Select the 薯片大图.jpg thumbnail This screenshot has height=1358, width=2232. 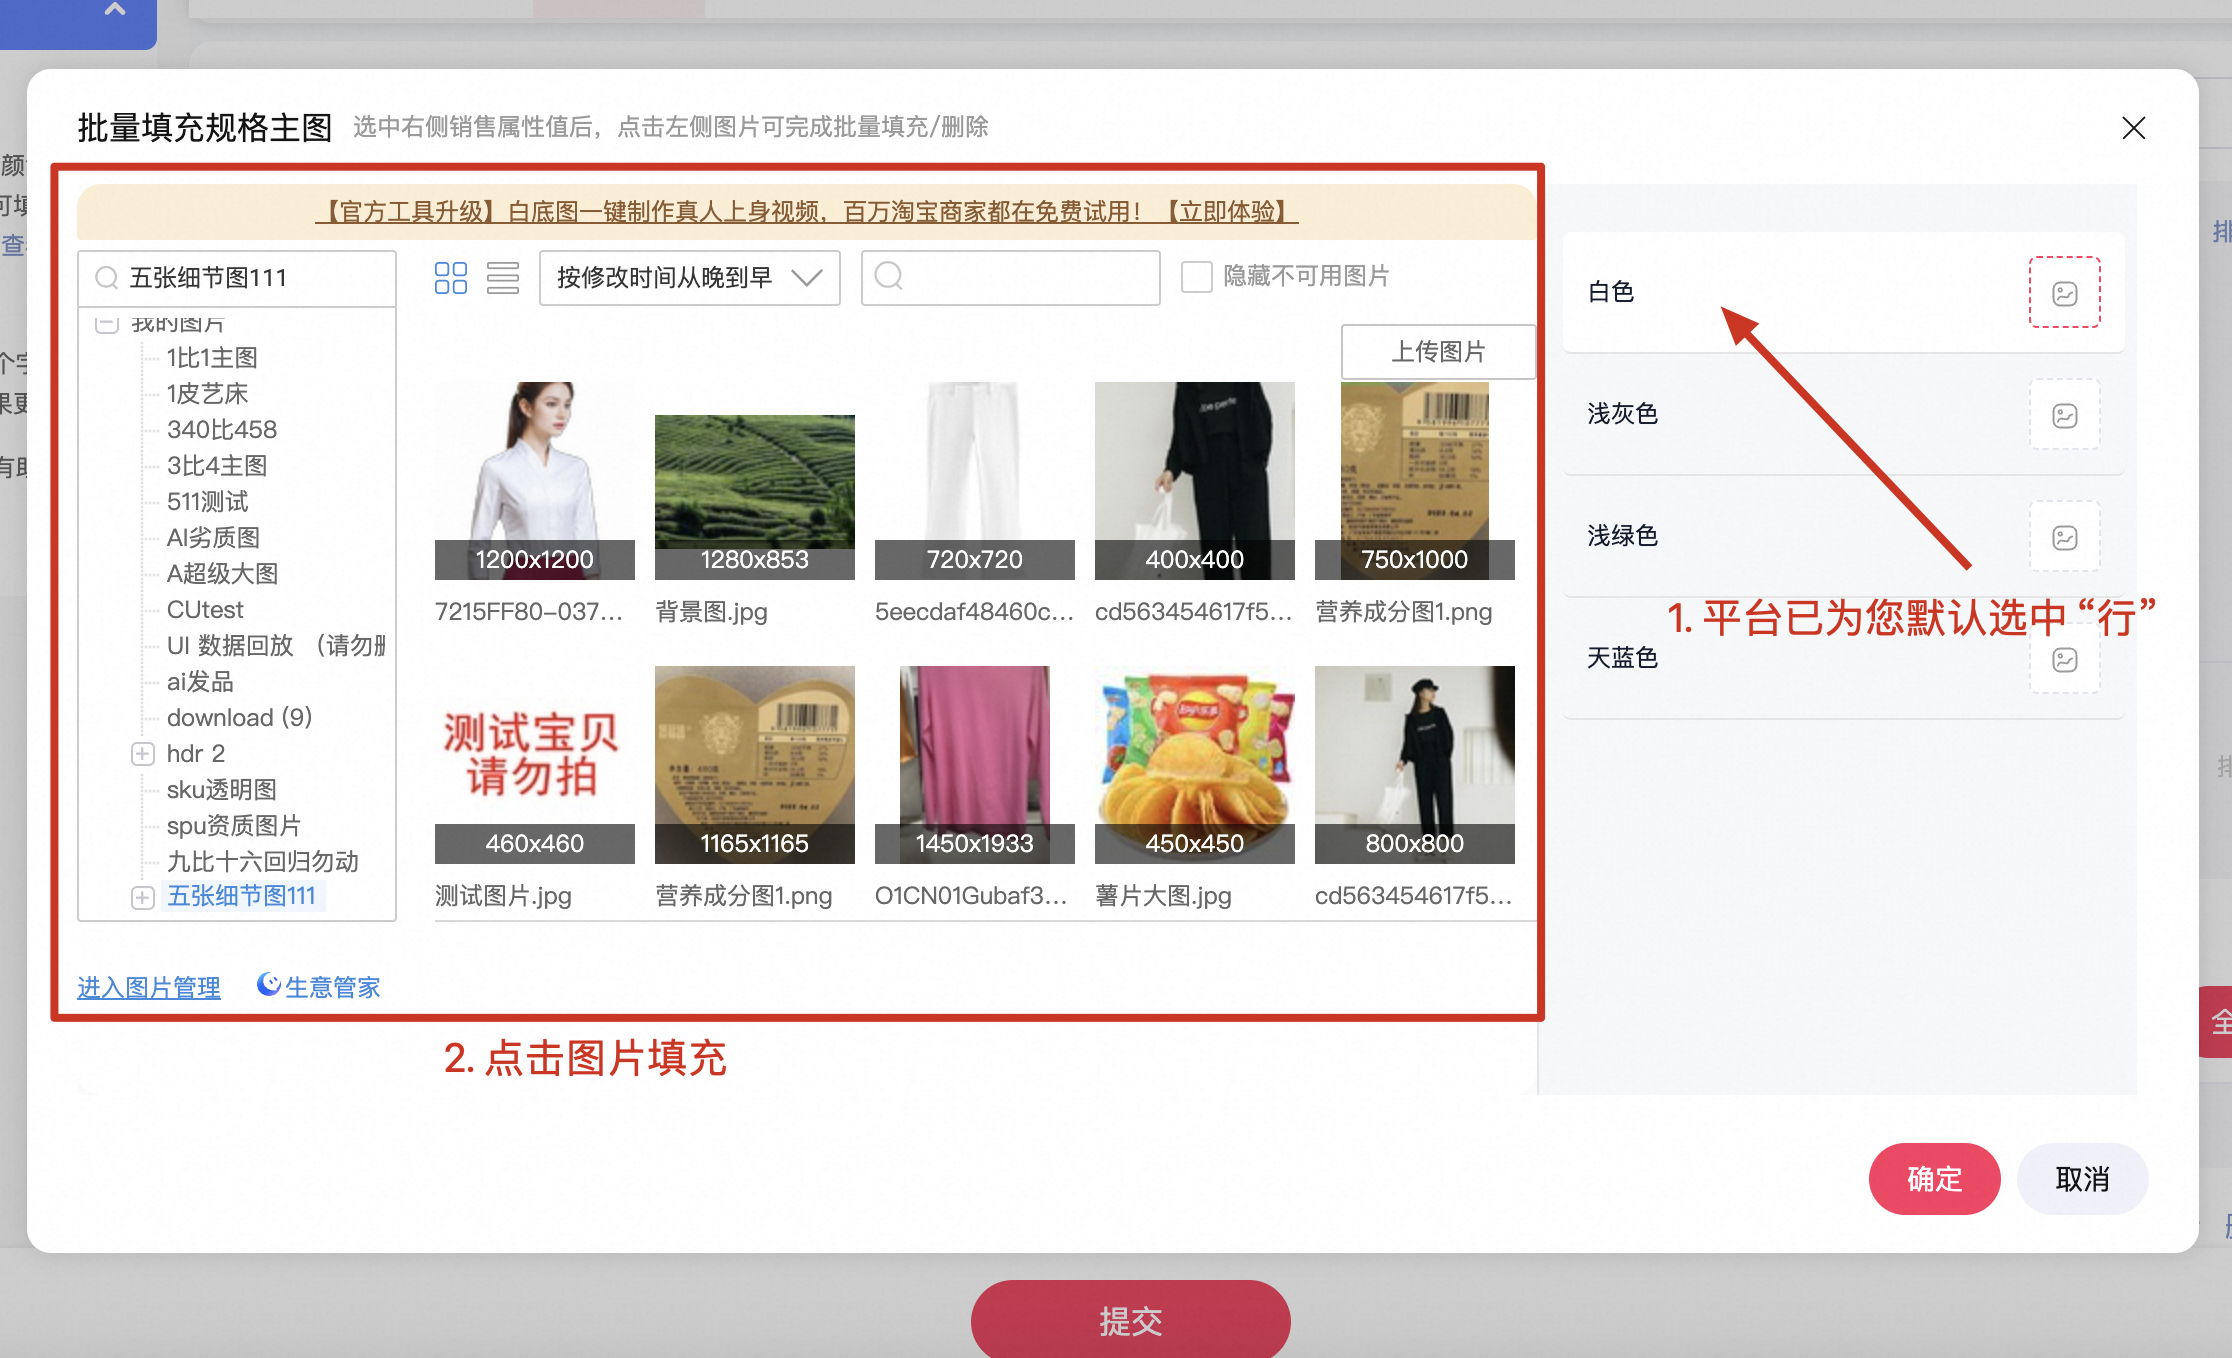(x=1195, y=765)
